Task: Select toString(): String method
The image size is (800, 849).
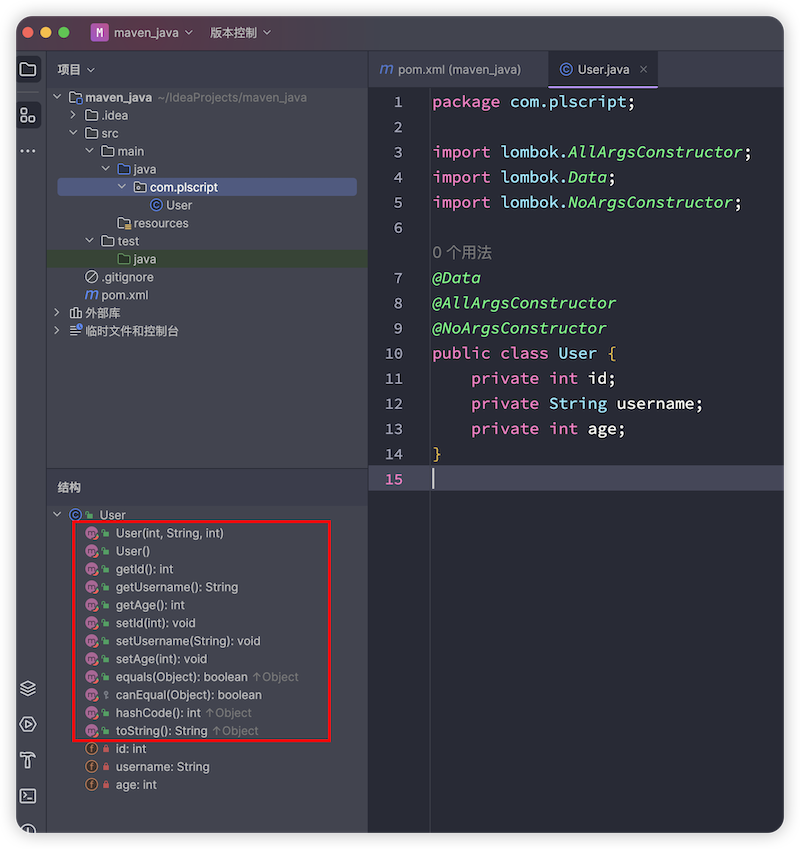Action: 161,731
